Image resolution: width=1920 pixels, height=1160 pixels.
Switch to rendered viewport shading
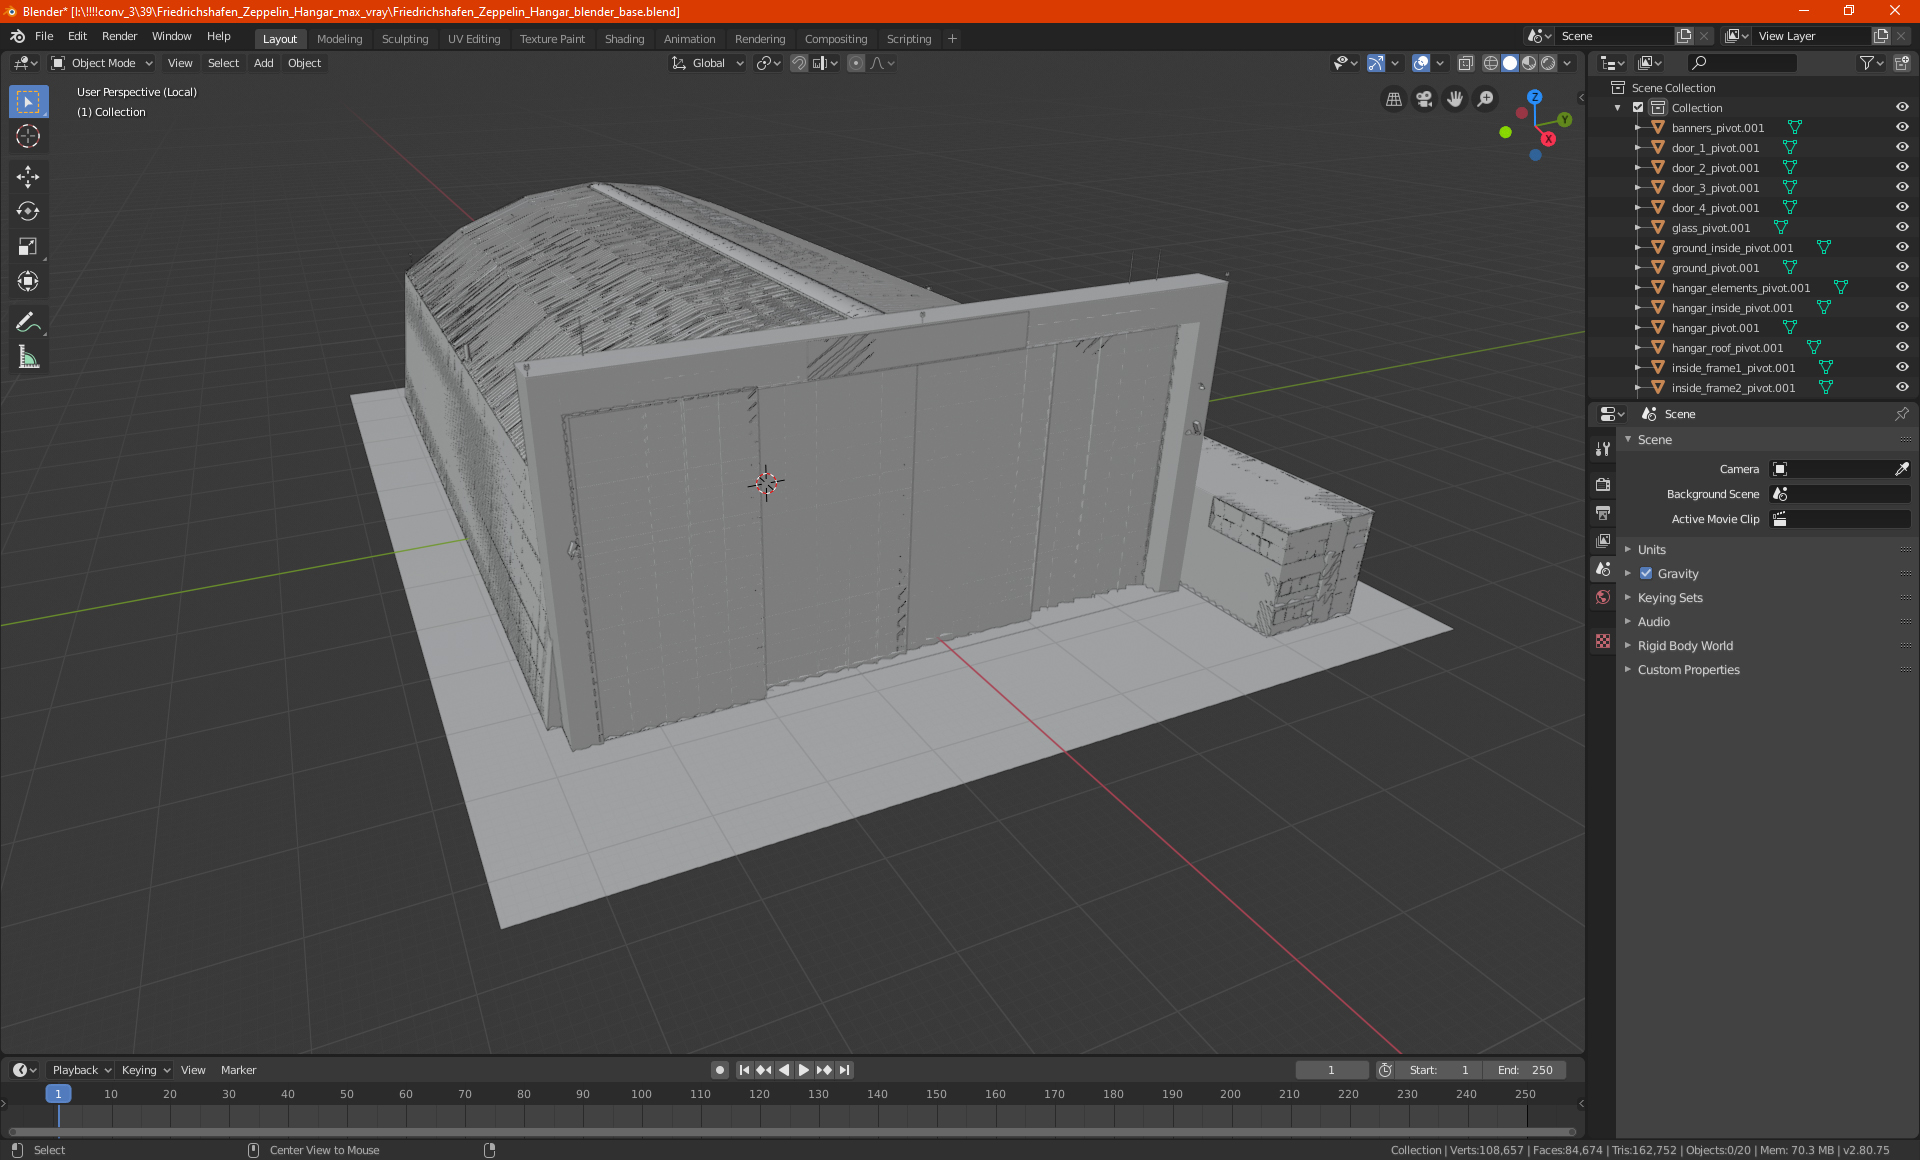click(1548, 63)
